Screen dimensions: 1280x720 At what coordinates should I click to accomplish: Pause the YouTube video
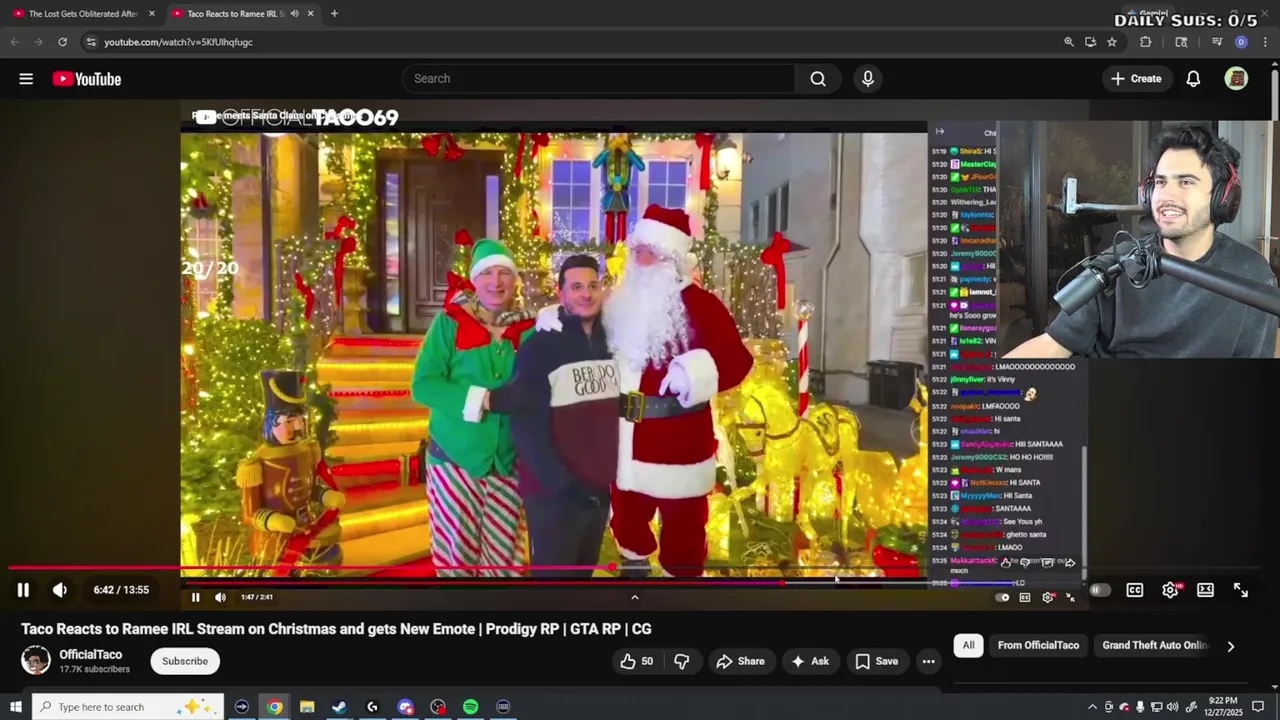(23, 590)
